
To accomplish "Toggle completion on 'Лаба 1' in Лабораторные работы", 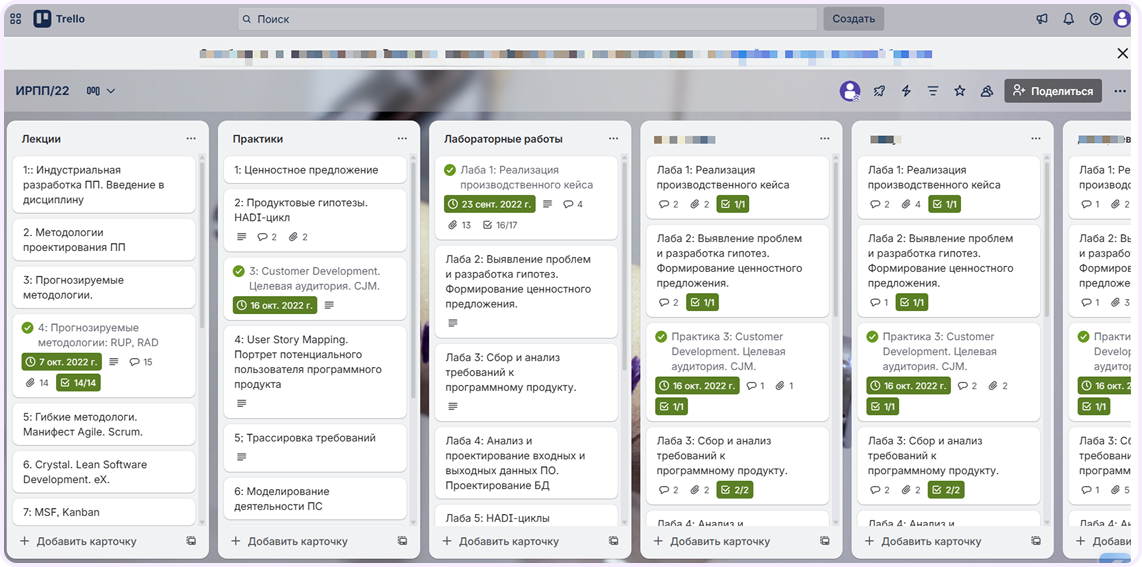I will [450, 170].
